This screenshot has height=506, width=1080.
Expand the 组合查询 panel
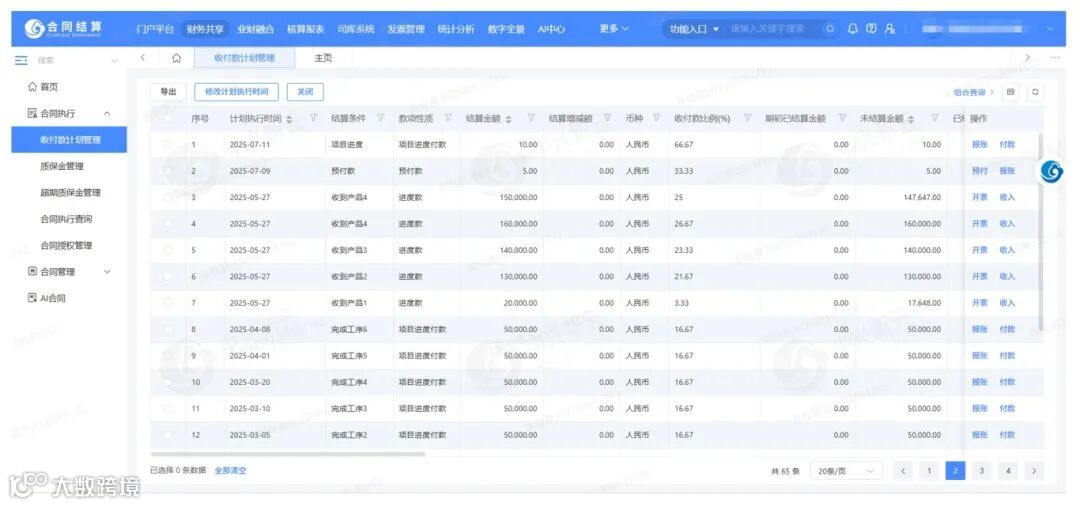point(973,92)
